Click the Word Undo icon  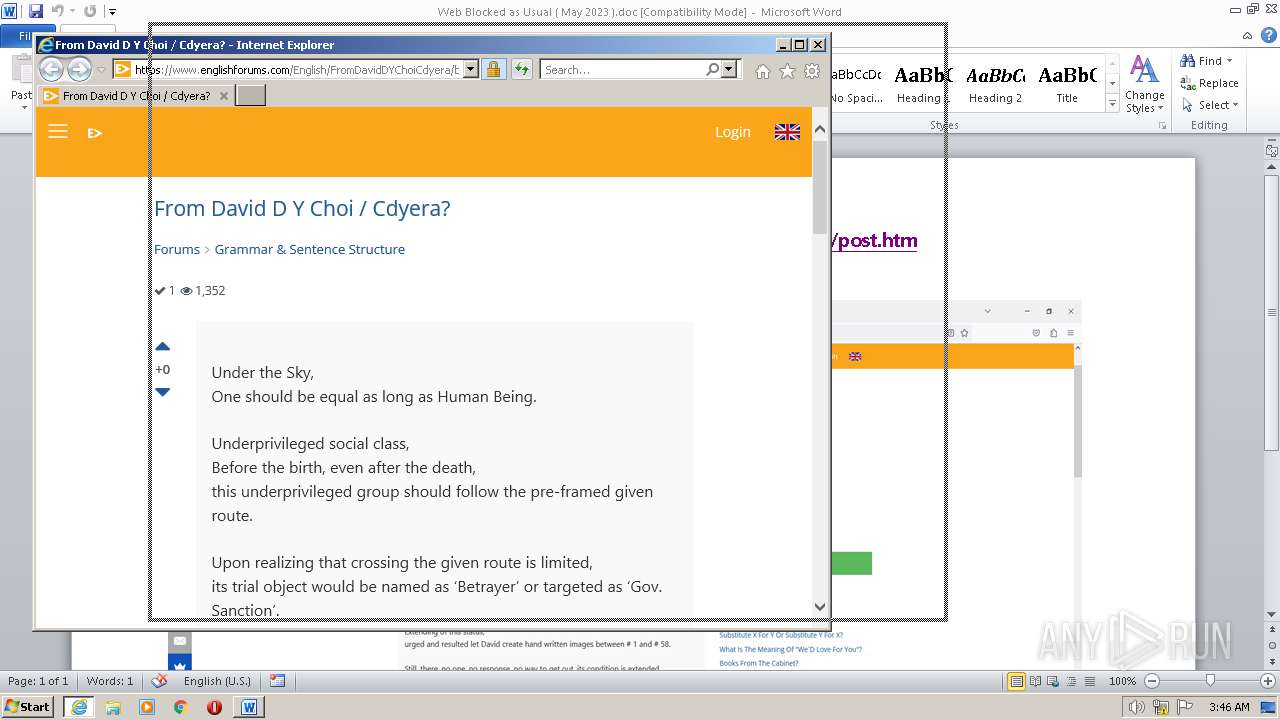click(58, 11)
